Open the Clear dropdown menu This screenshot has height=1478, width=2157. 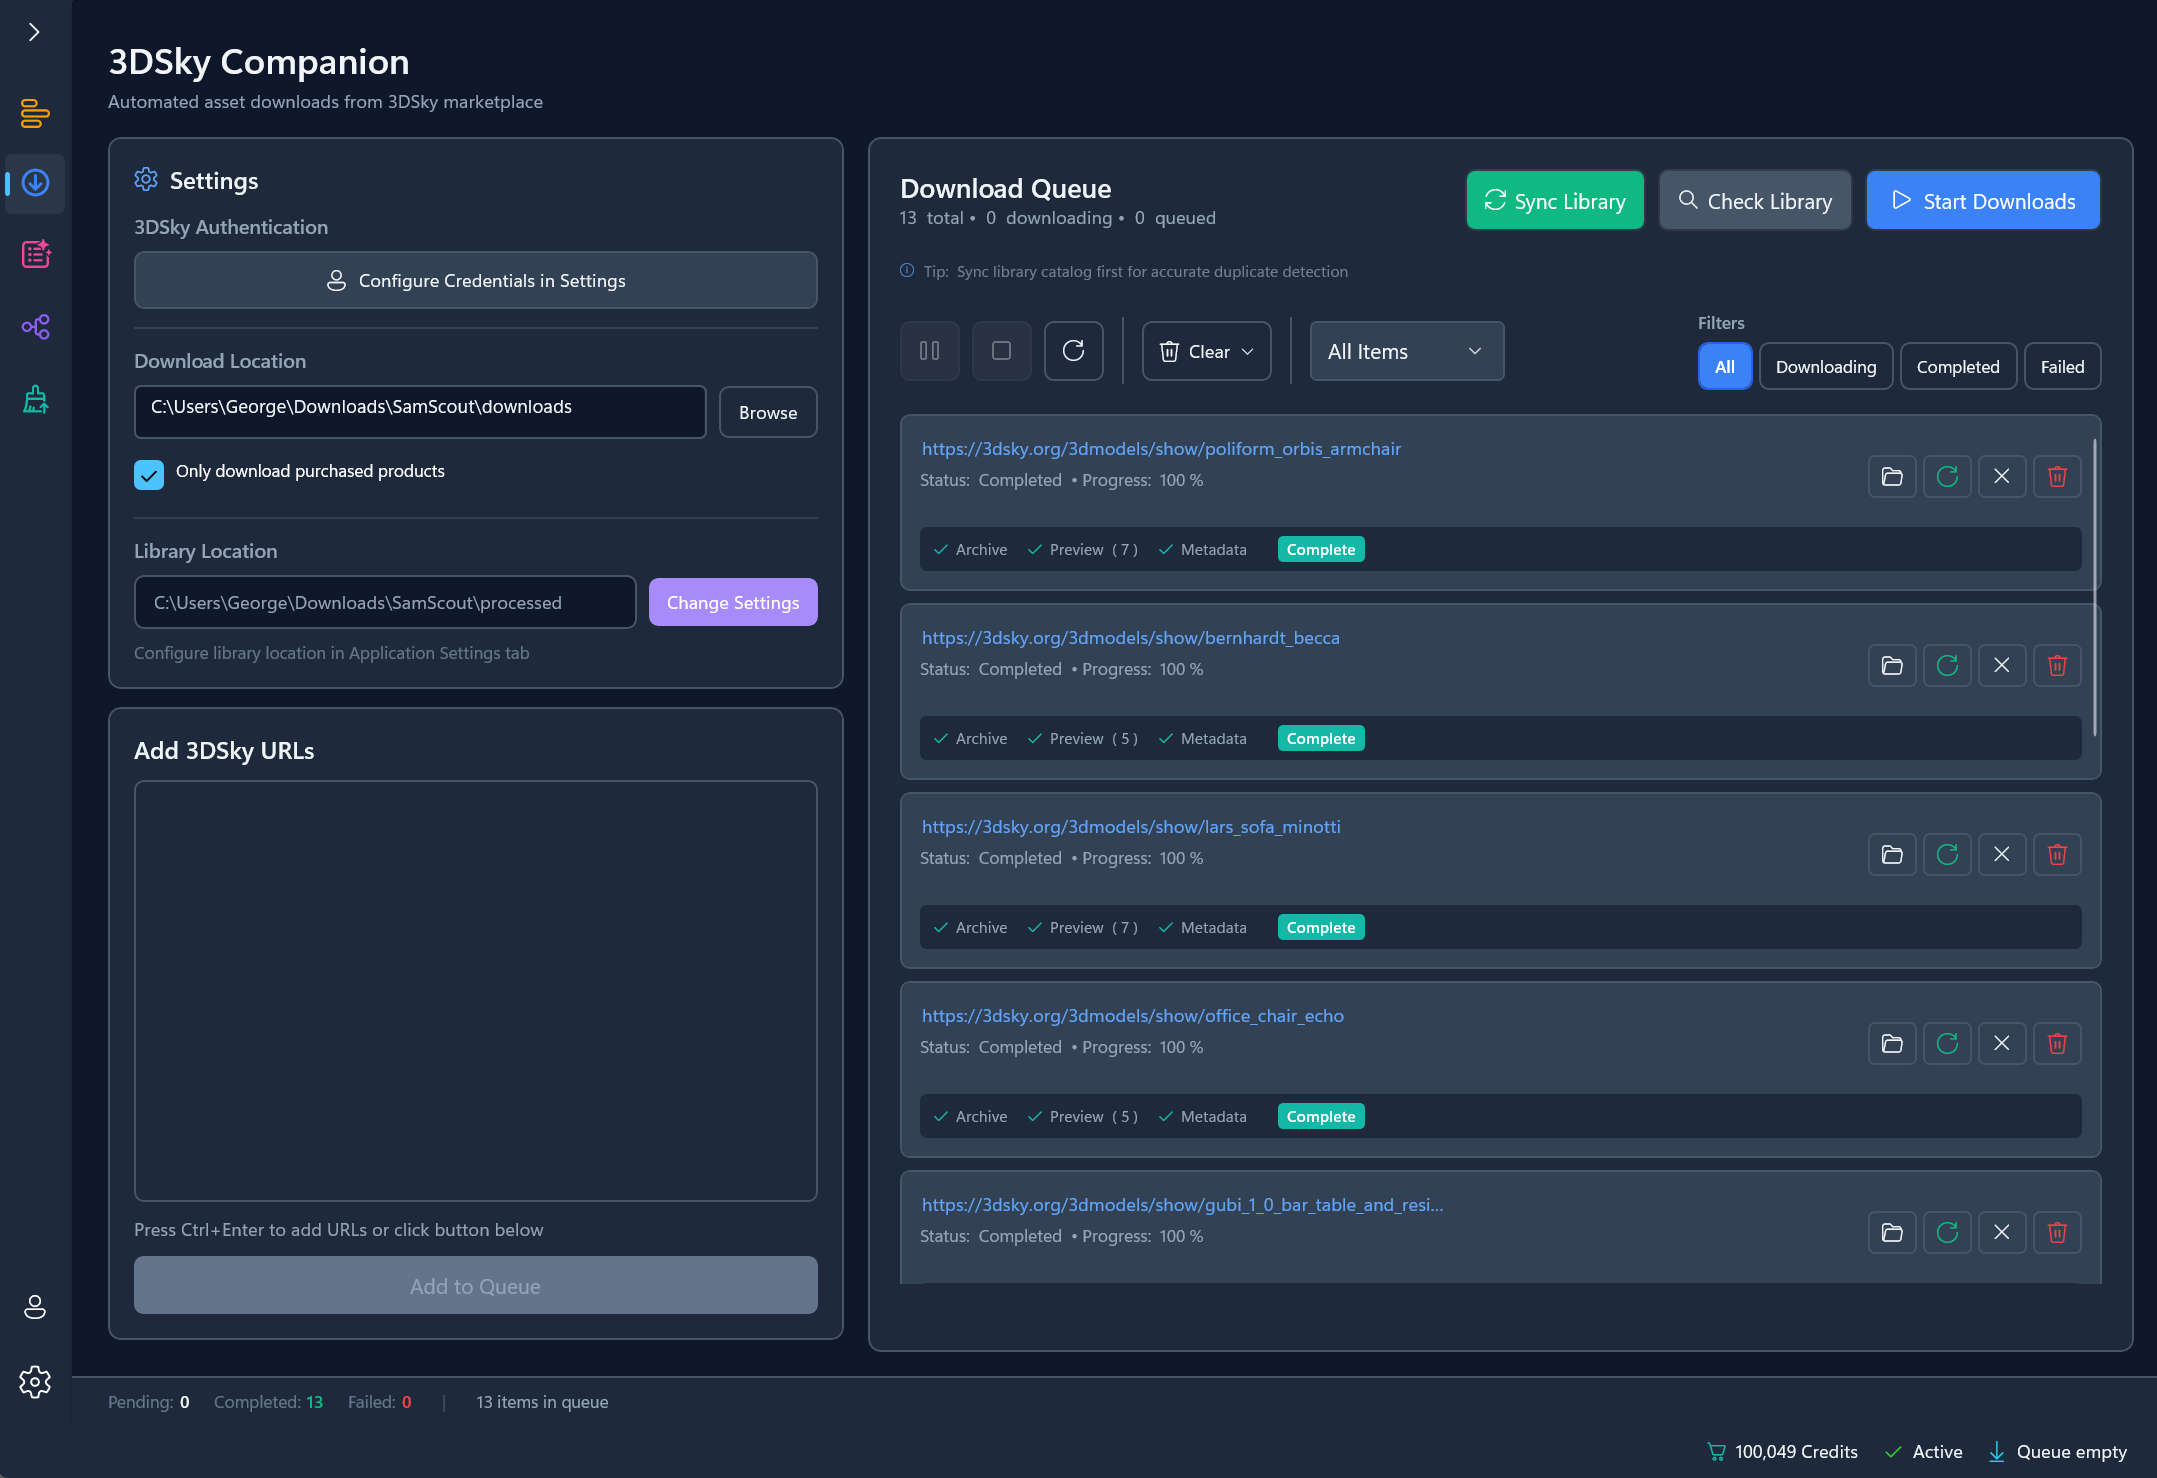[1206, 351]
